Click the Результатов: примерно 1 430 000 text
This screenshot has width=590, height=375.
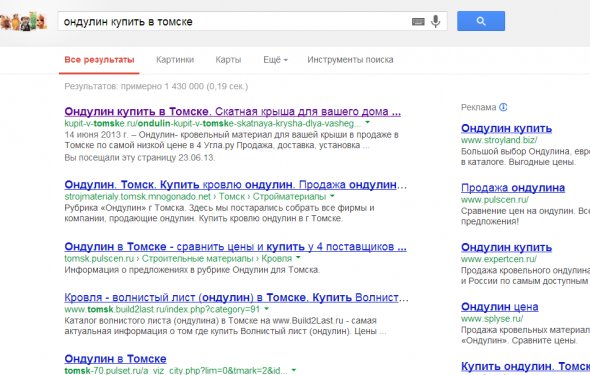coord(156,86)
